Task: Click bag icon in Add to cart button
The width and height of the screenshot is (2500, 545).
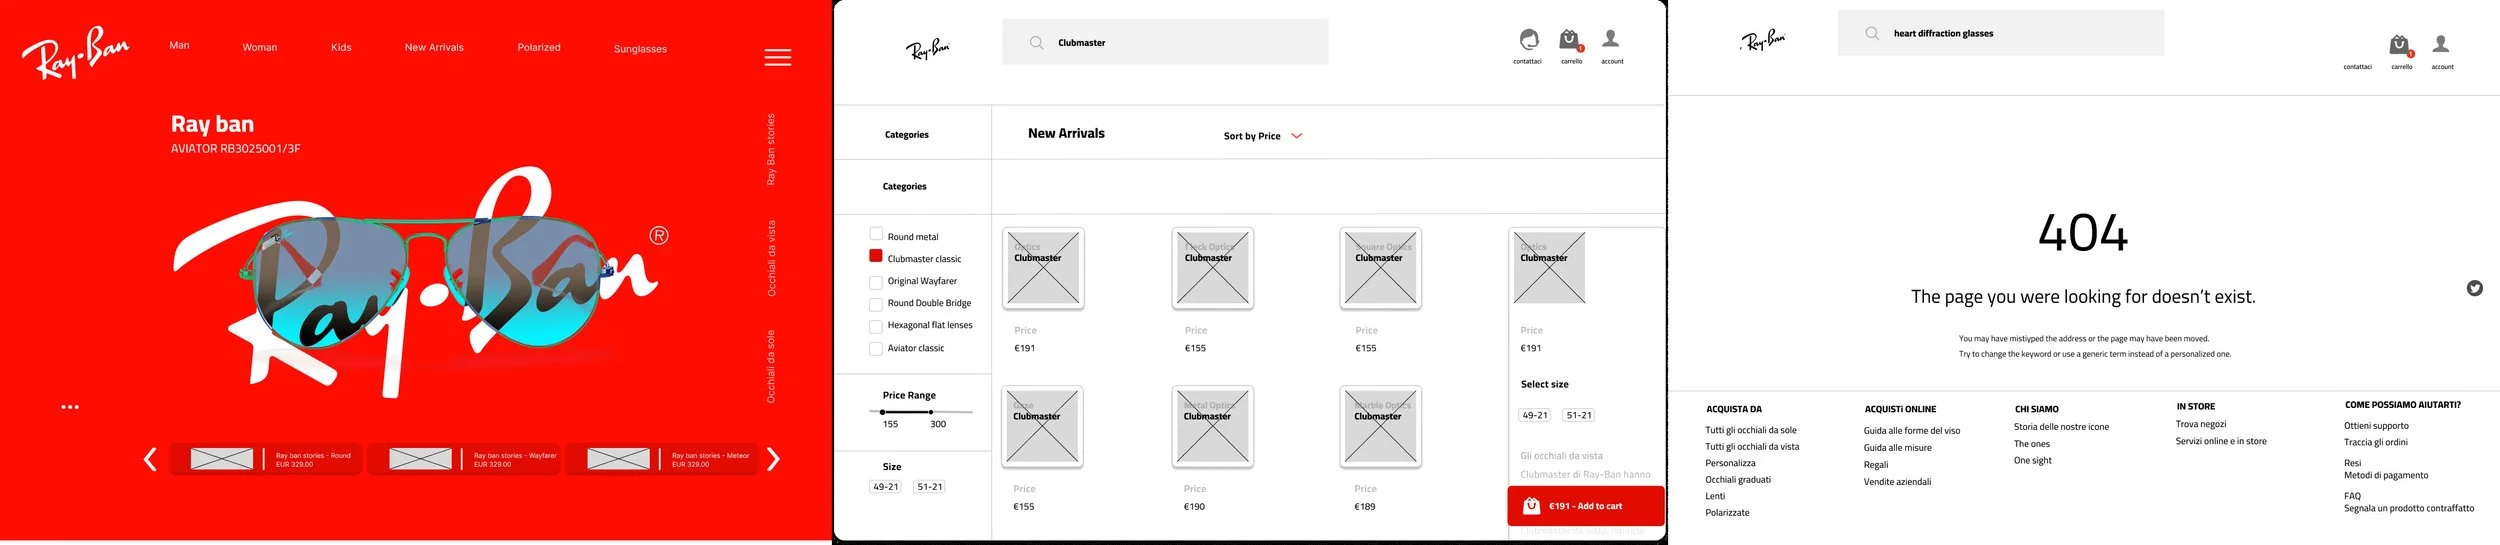Action: (1531, 506)
